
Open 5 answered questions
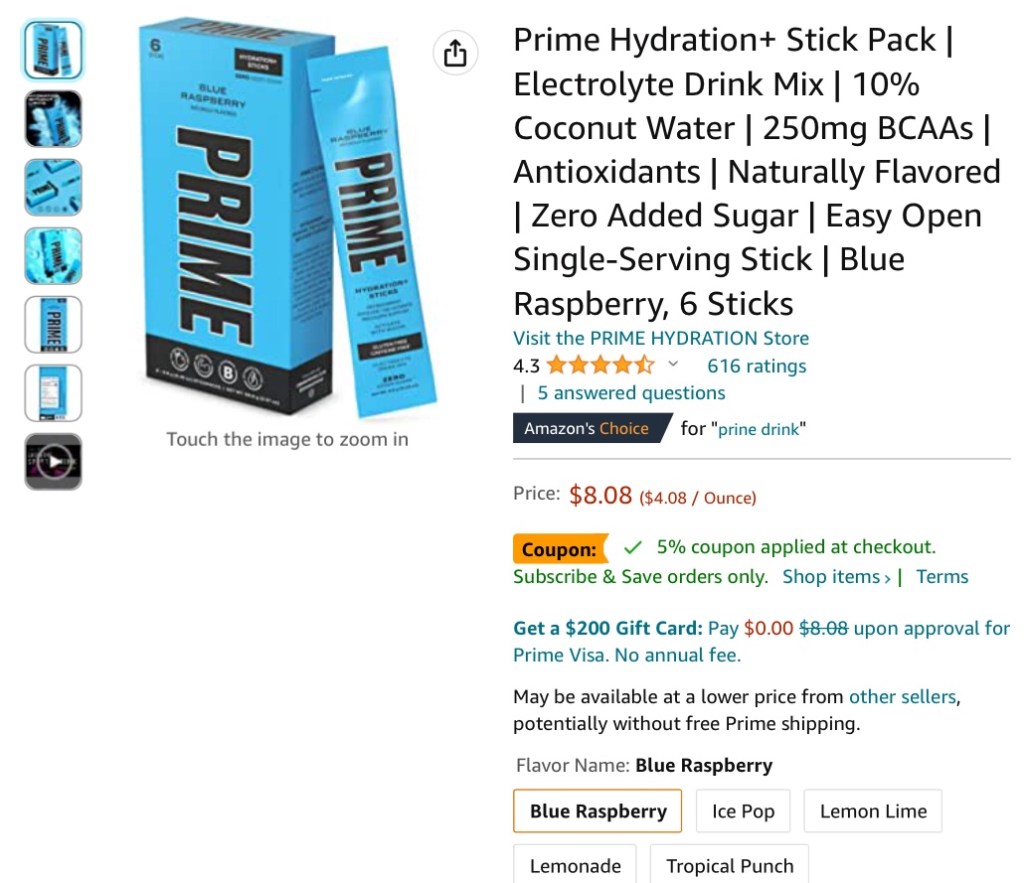[631, 393]
